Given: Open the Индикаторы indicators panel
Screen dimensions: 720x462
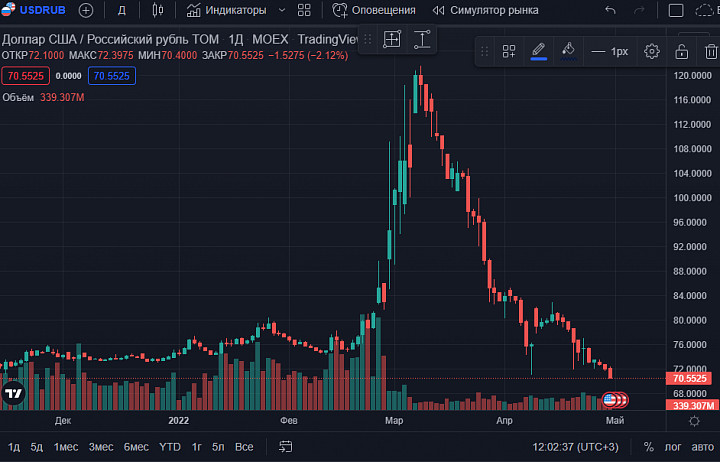Looking at the screenshot, I should pos(226,10).
